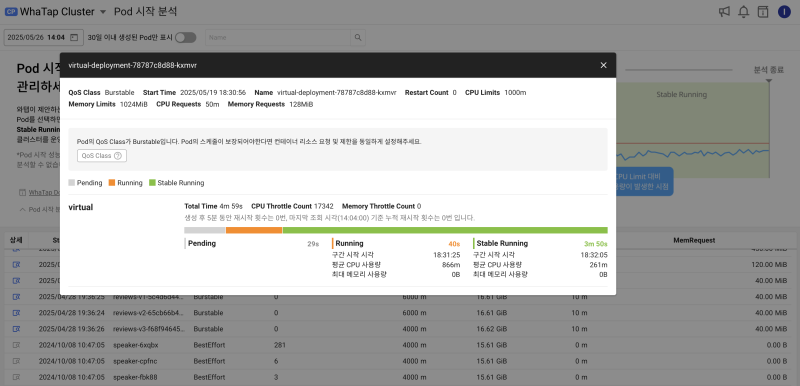Open the notifications bell icon

click(x=743, y=12)
